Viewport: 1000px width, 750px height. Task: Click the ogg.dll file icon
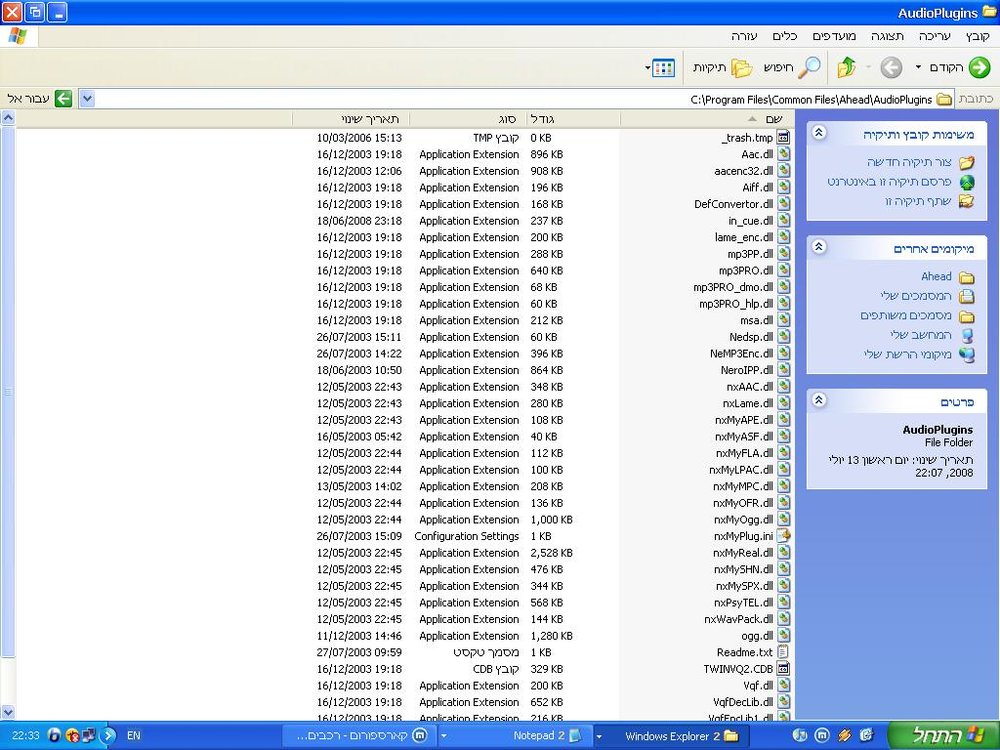[x=783, y=635]
